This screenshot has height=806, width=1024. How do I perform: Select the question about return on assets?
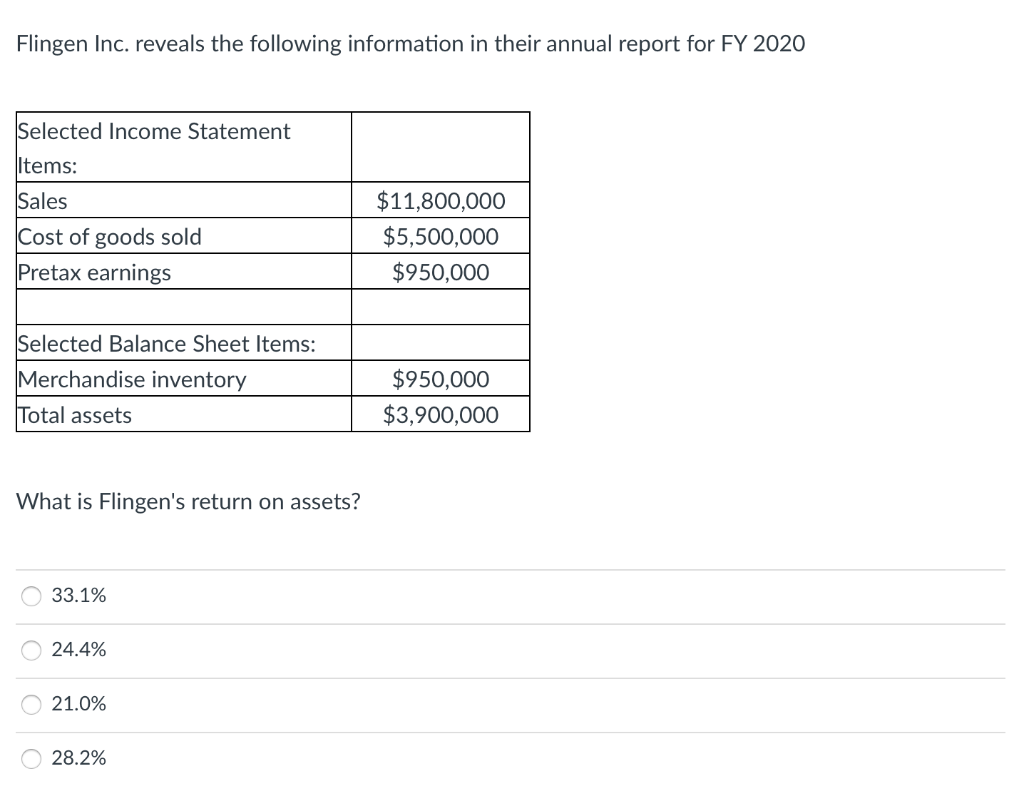pyautogui.click(x=188, y=501)
